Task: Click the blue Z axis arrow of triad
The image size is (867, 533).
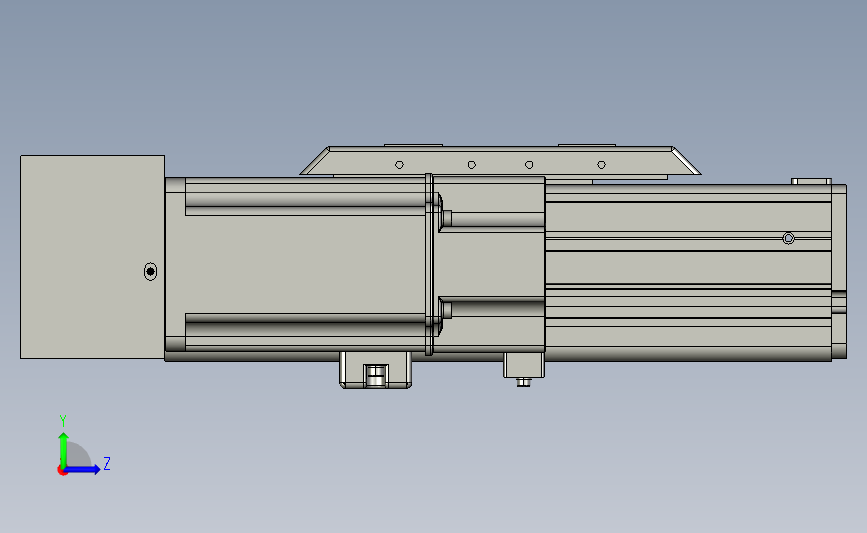Action: pos(82,470)
